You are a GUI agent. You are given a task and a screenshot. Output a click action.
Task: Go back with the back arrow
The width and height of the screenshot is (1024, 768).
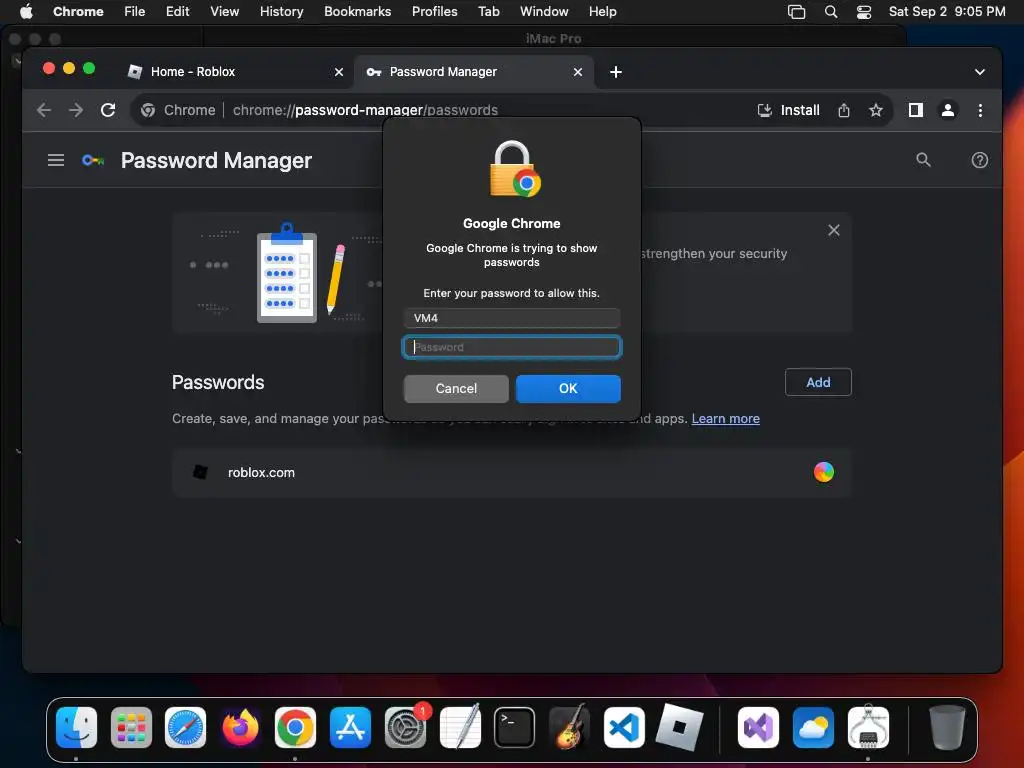[x=44, y=110]
